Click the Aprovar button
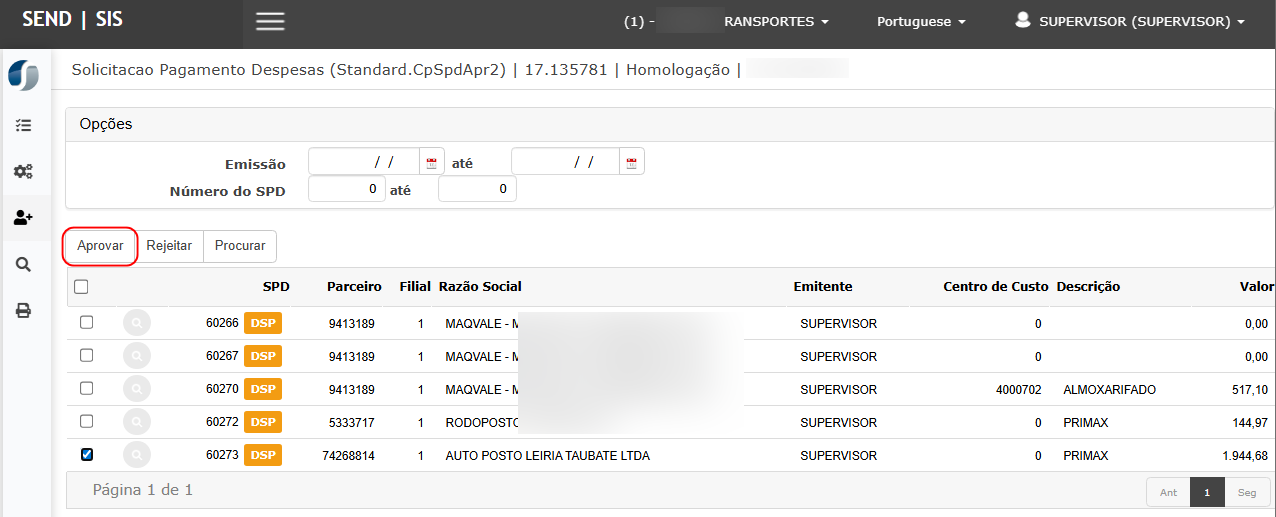Image resolution: width=1276 pixels, height=517 pixels. (100, 246)
